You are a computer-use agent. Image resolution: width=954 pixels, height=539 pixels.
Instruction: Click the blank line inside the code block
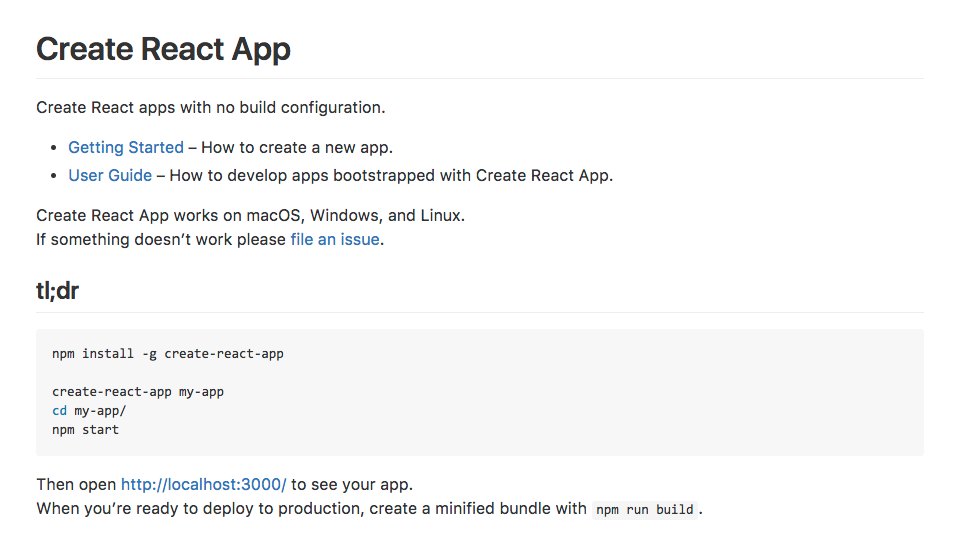coord(300,372)
